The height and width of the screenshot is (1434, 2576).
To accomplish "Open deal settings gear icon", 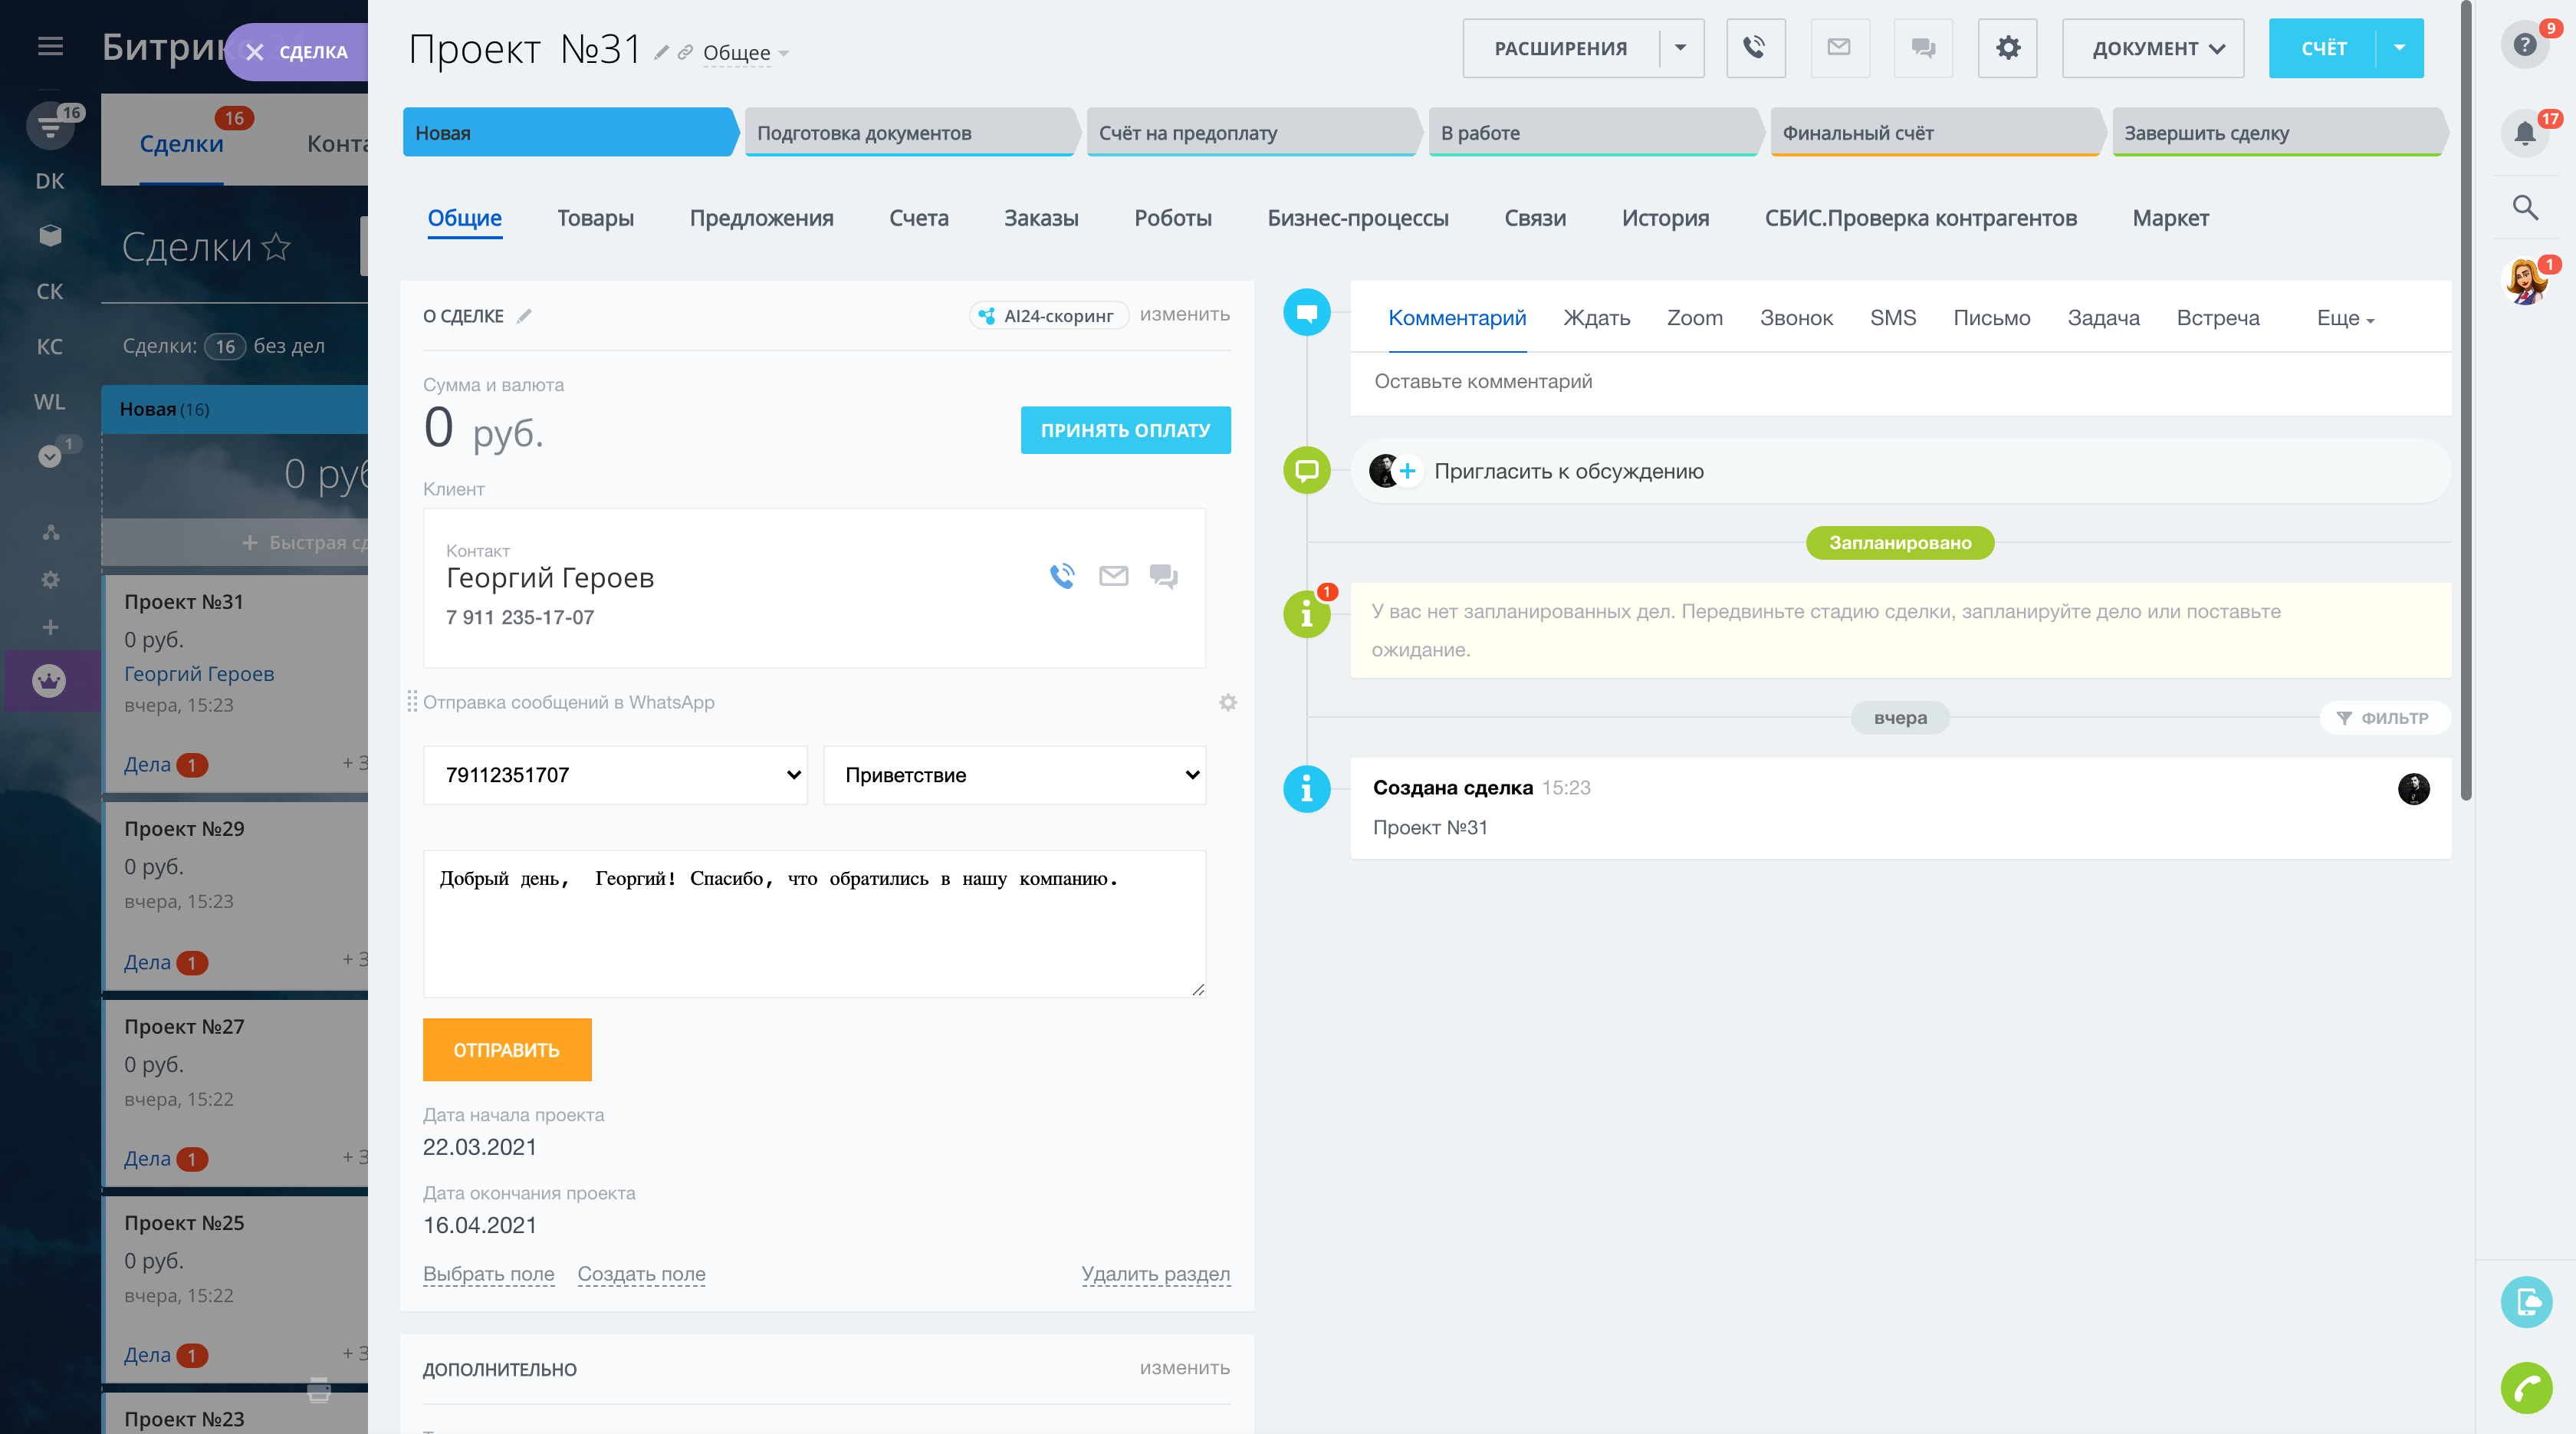I will pyautogui.click(x=2007, y=48).
